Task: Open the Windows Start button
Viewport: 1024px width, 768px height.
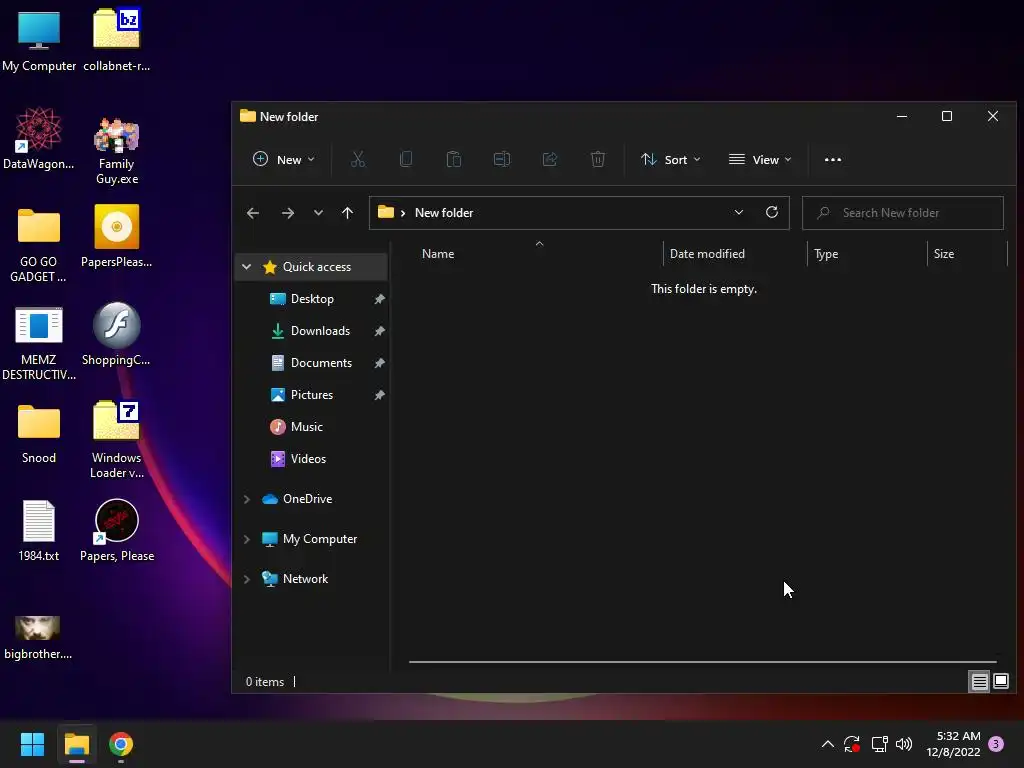Action: coord(32,744)
